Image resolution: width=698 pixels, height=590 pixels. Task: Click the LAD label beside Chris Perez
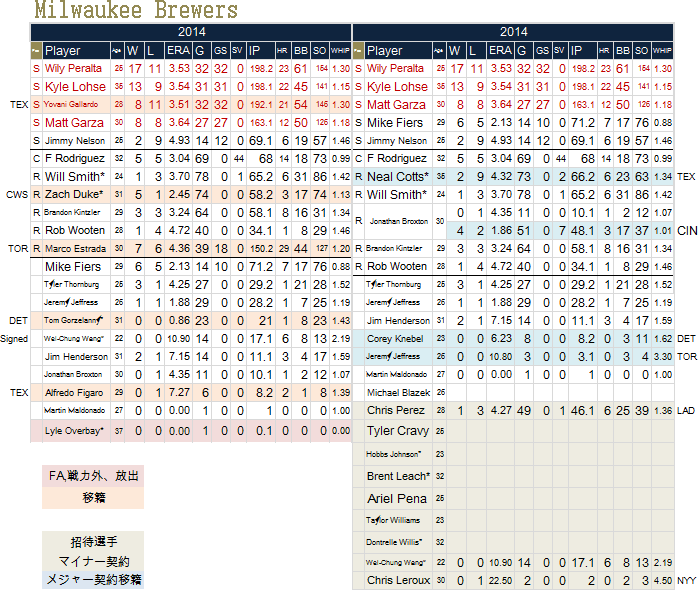686,411
